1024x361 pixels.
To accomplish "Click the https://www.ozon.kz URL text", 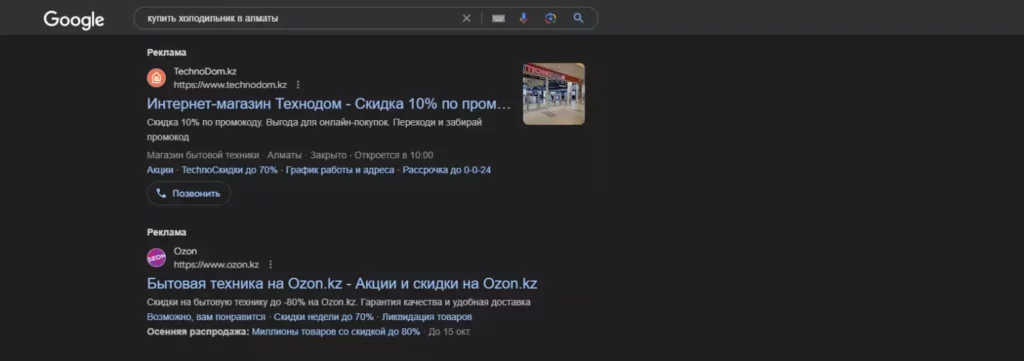I will tap(216, 265).
